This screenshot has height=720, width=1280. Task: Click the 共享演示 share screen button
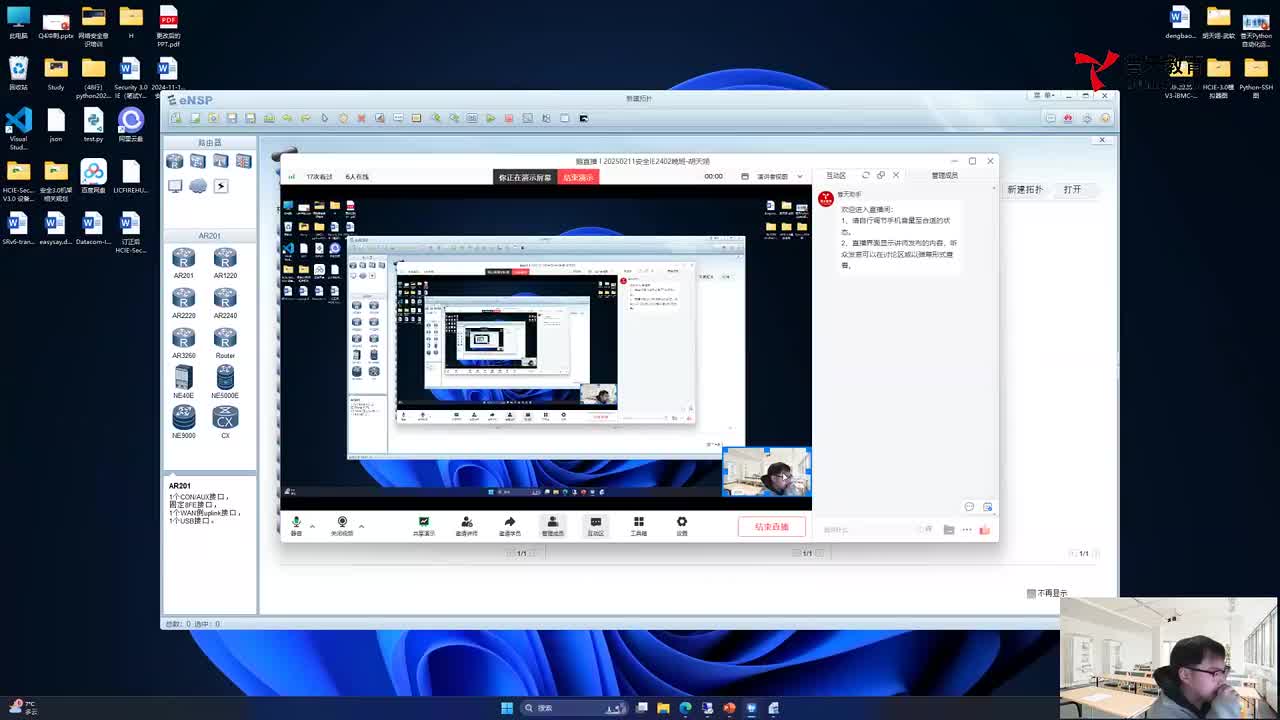tap(423, 525)
